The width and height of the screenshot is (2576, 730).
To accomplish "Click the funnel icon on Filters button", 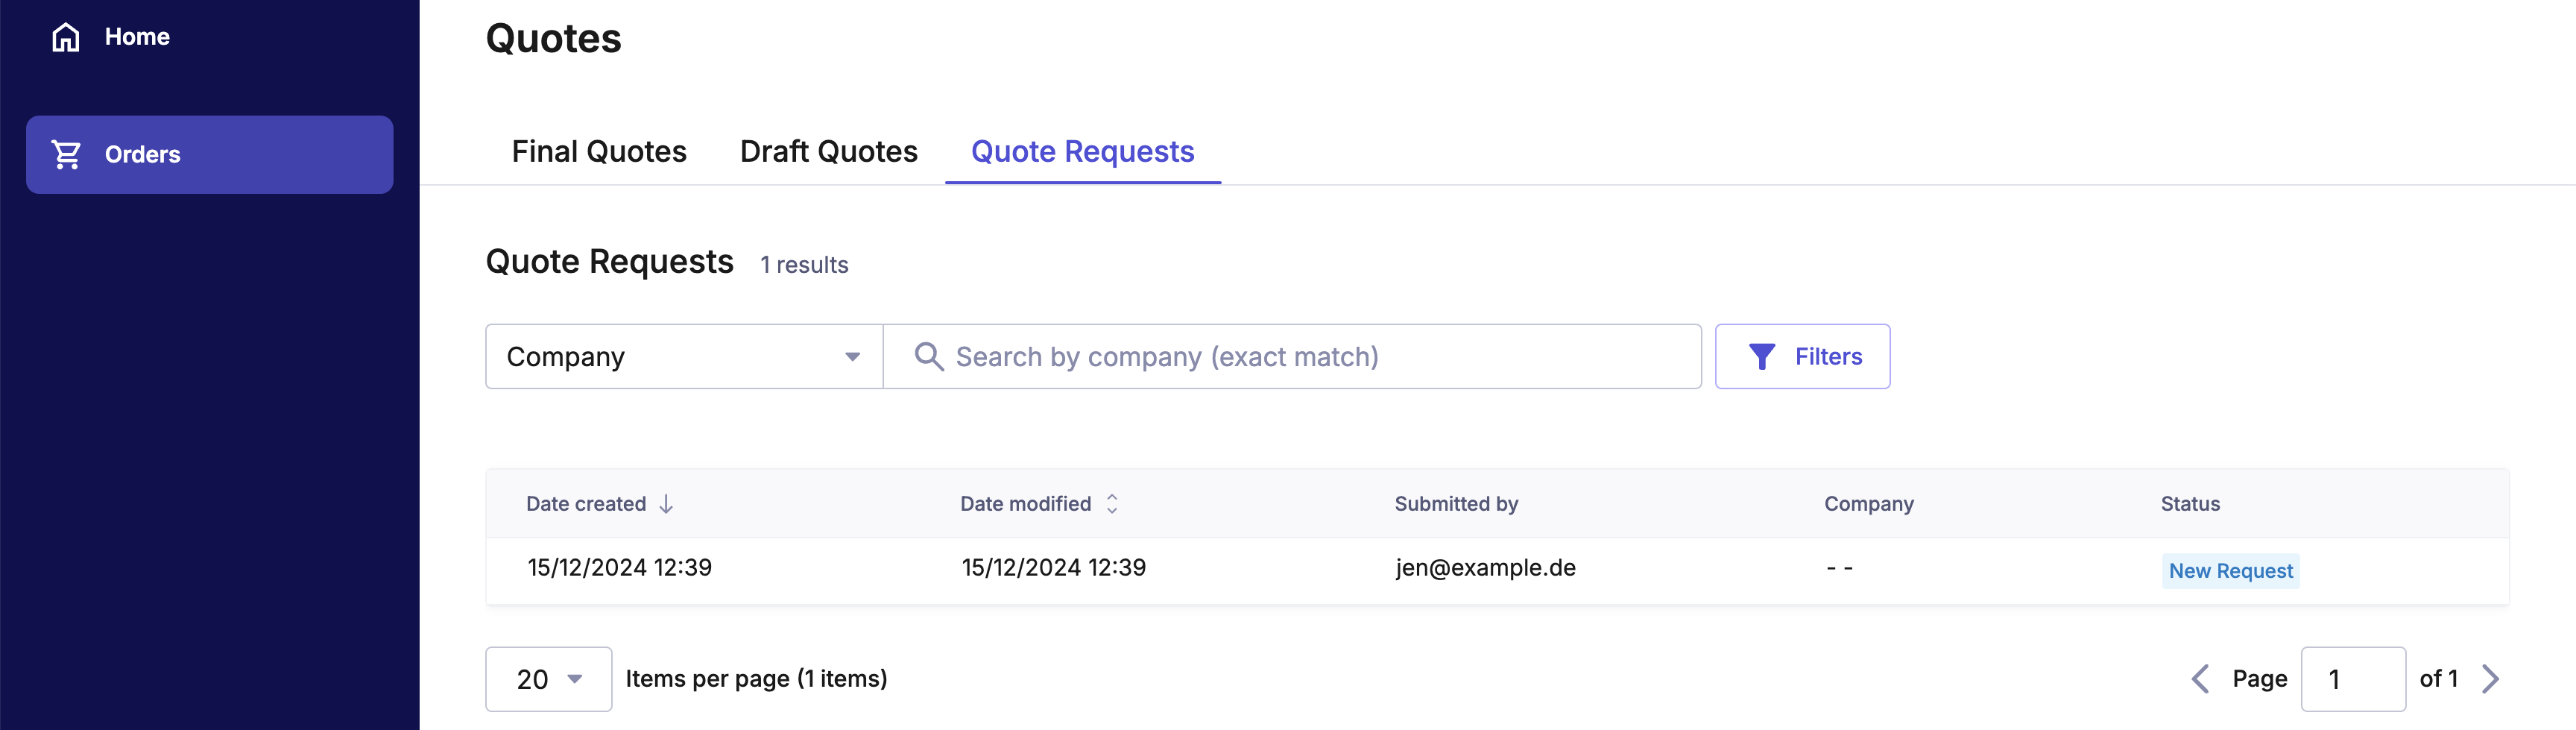I will coord(1761,357).
